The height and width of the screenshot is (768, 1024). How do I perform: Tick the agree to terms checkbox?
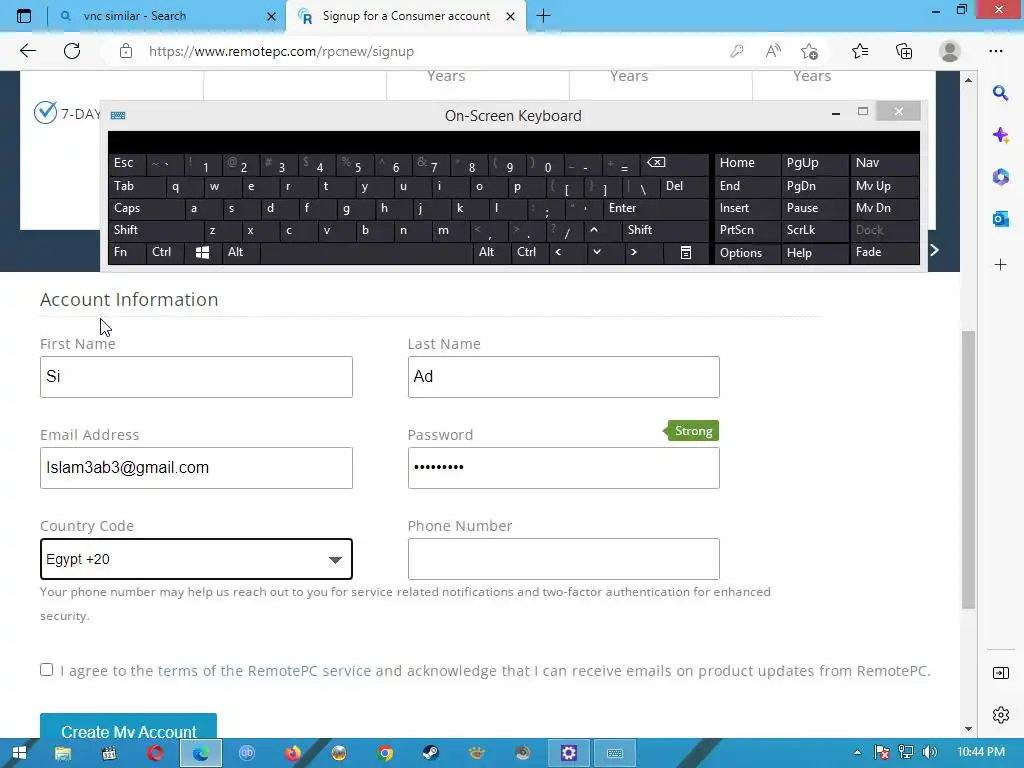click(46, 669)
